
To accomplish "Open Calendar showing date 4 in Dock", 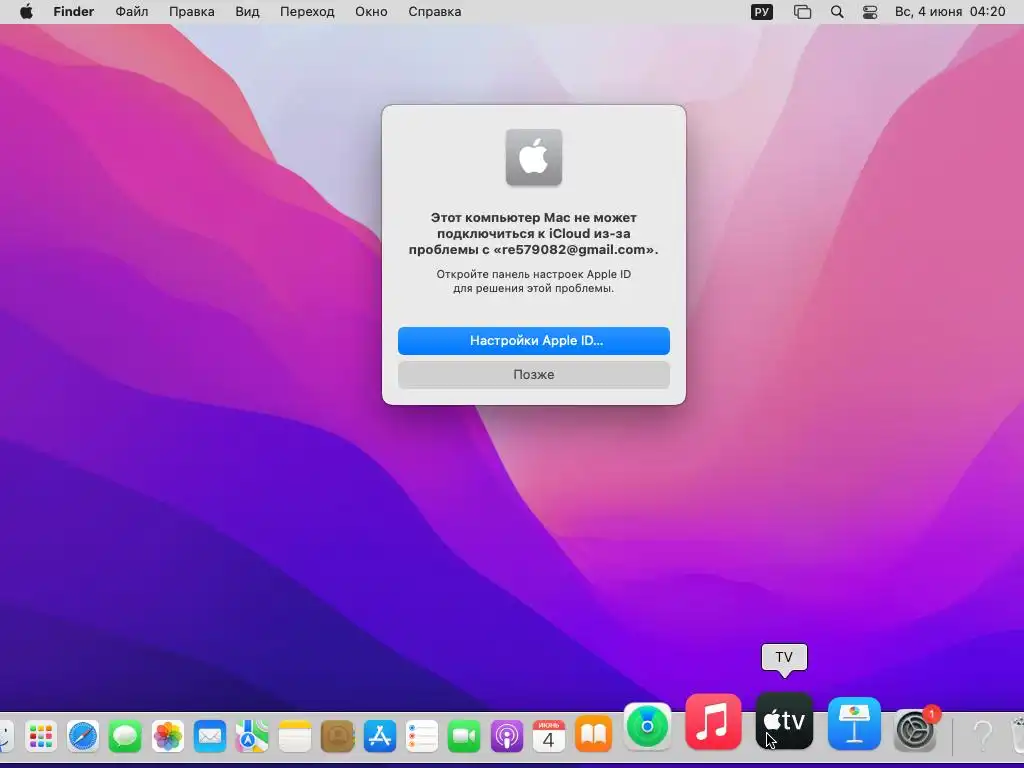I will click(x=549, y=737).
